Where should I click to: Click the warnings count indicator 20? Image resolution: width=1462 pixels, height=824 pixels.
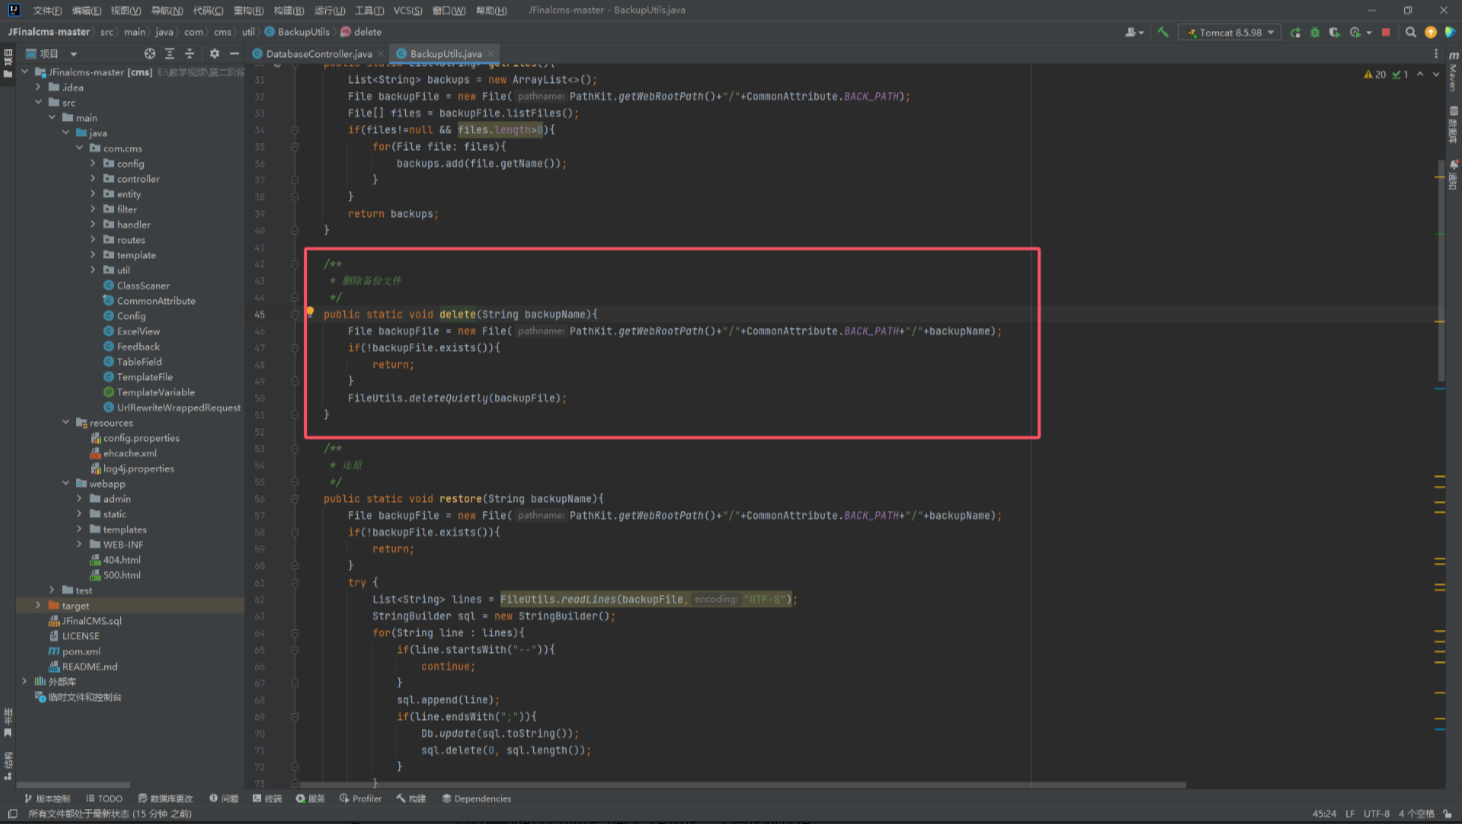pyautogui.click(x=1375, y=74)
